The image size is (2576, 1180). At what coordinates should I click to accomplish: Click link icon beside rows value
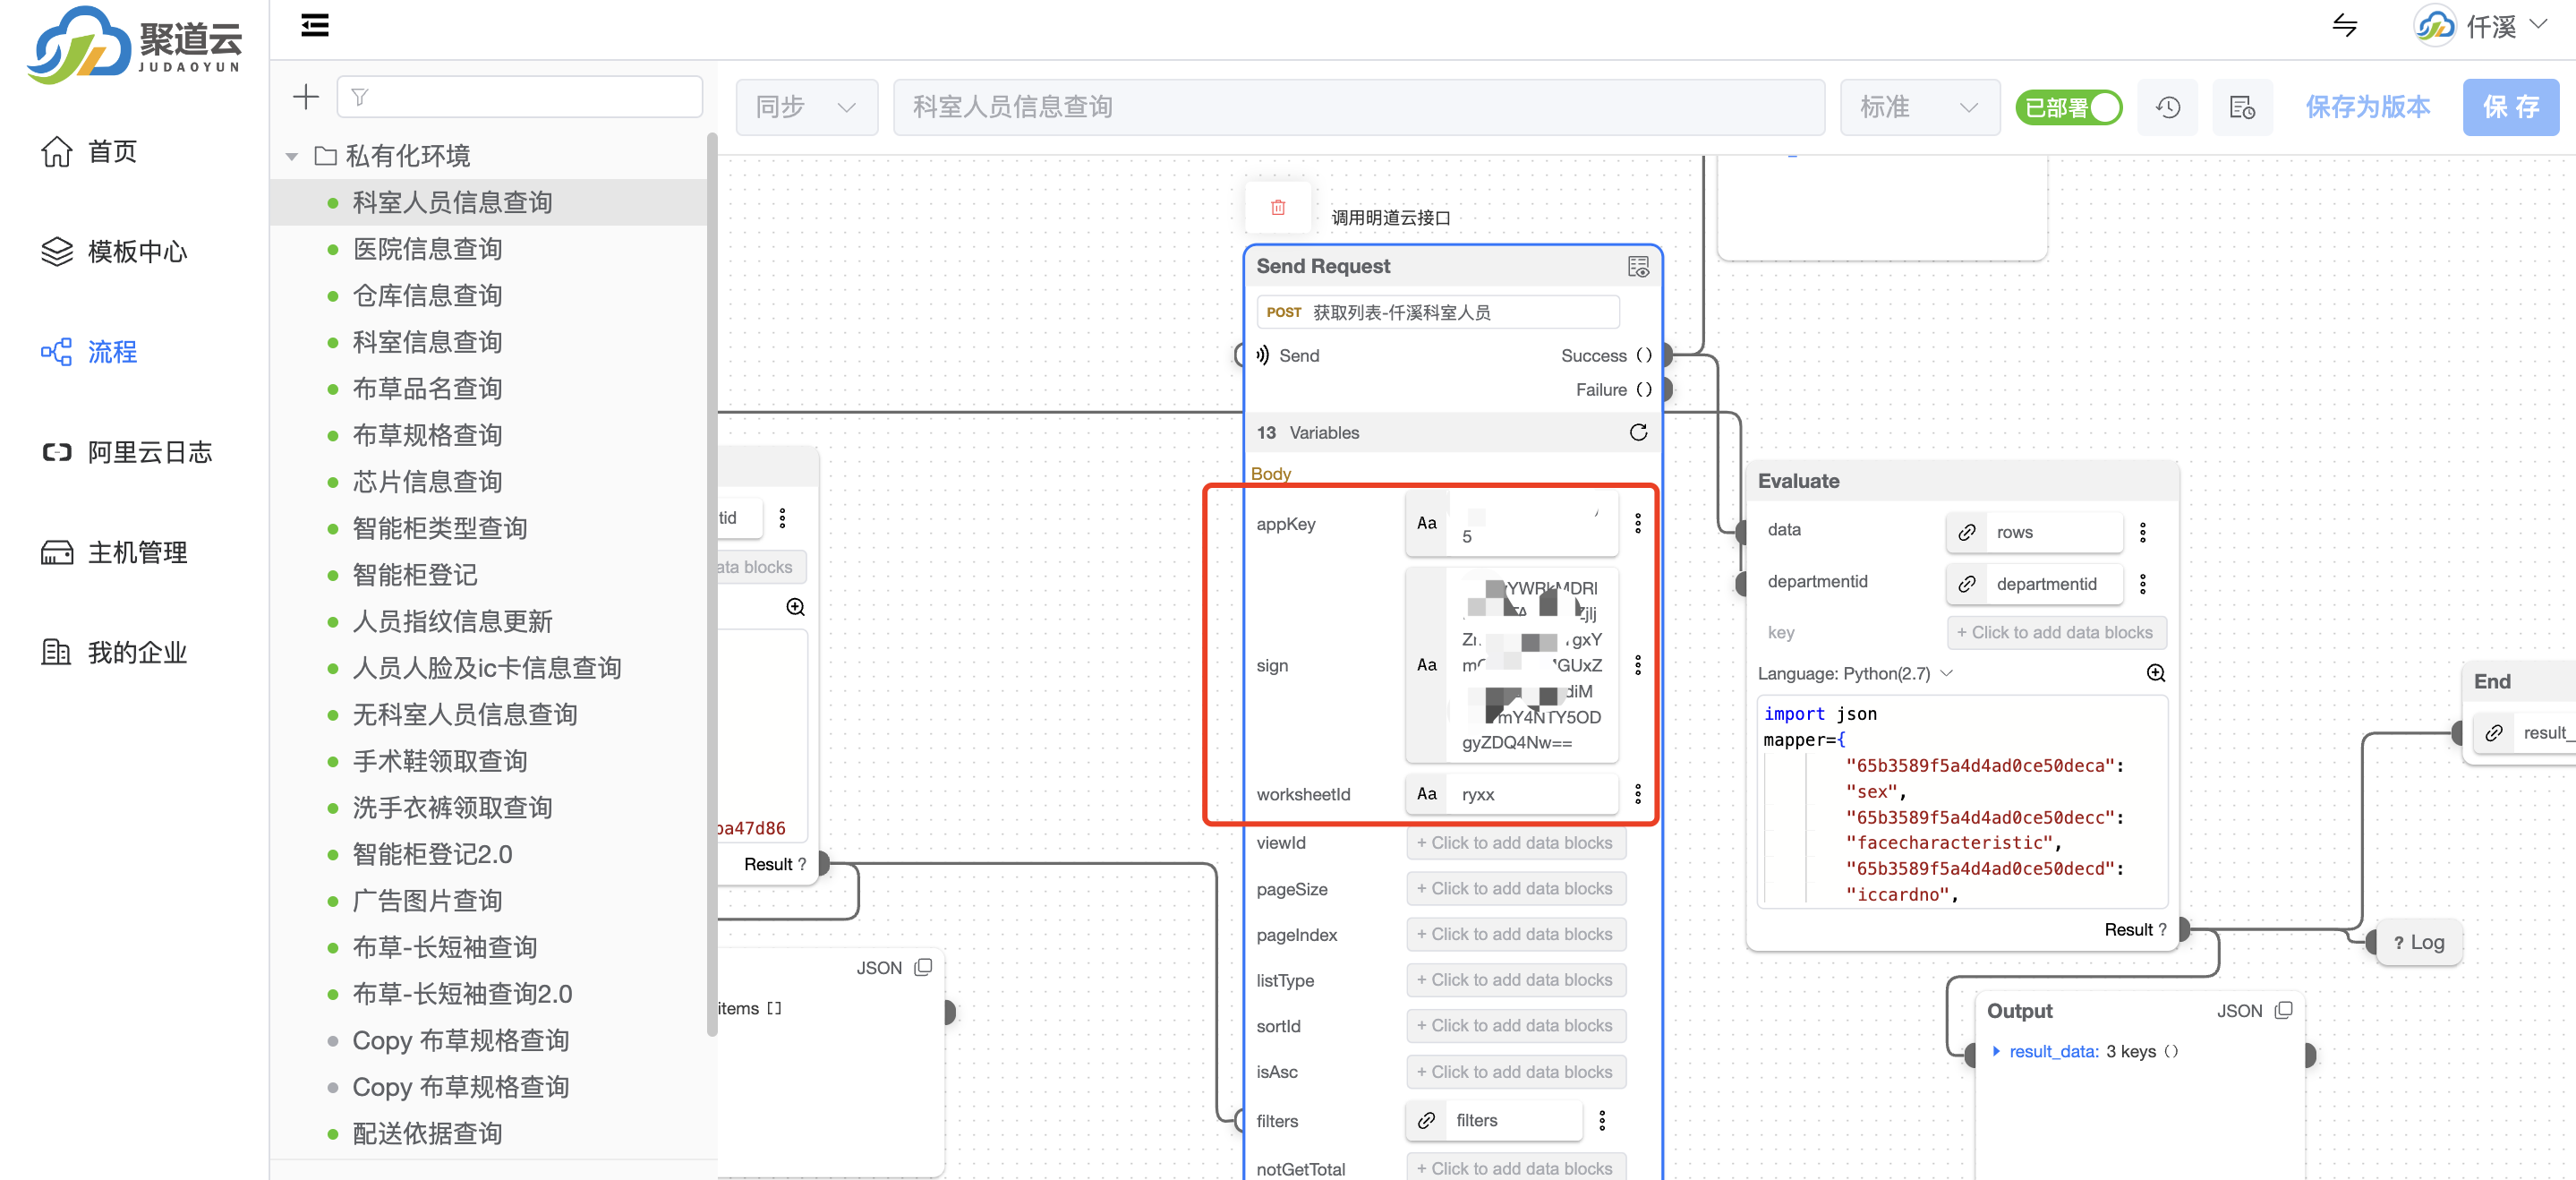(x=1966, y=532)
